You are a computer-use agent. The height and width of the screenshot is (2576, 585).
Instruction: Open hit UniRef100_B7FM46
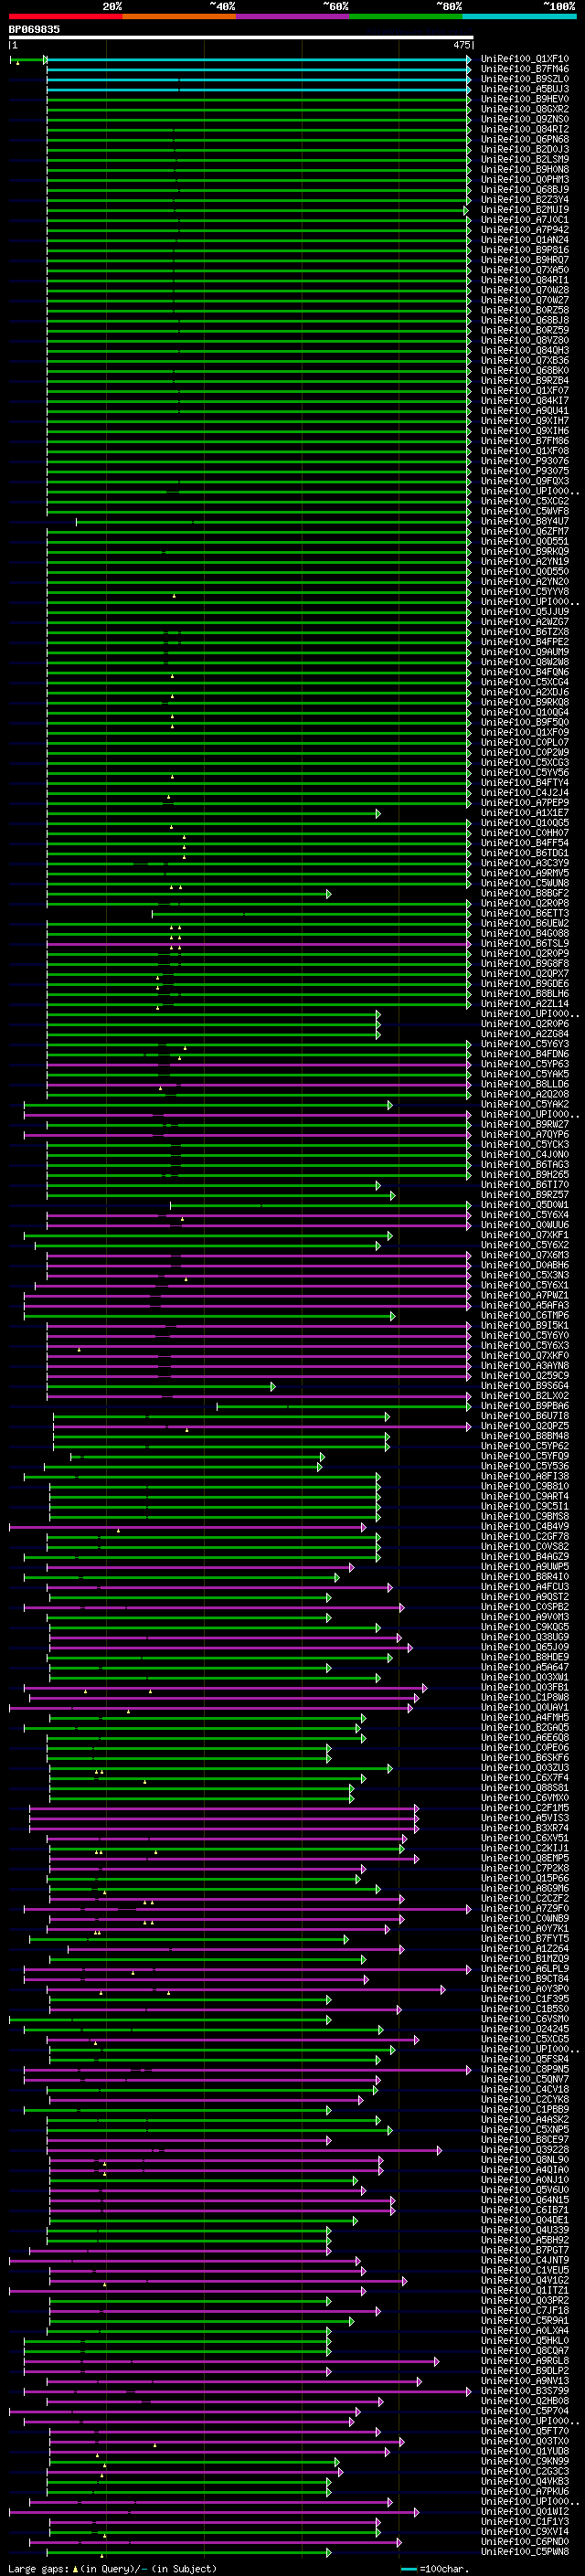pos(524,69)
